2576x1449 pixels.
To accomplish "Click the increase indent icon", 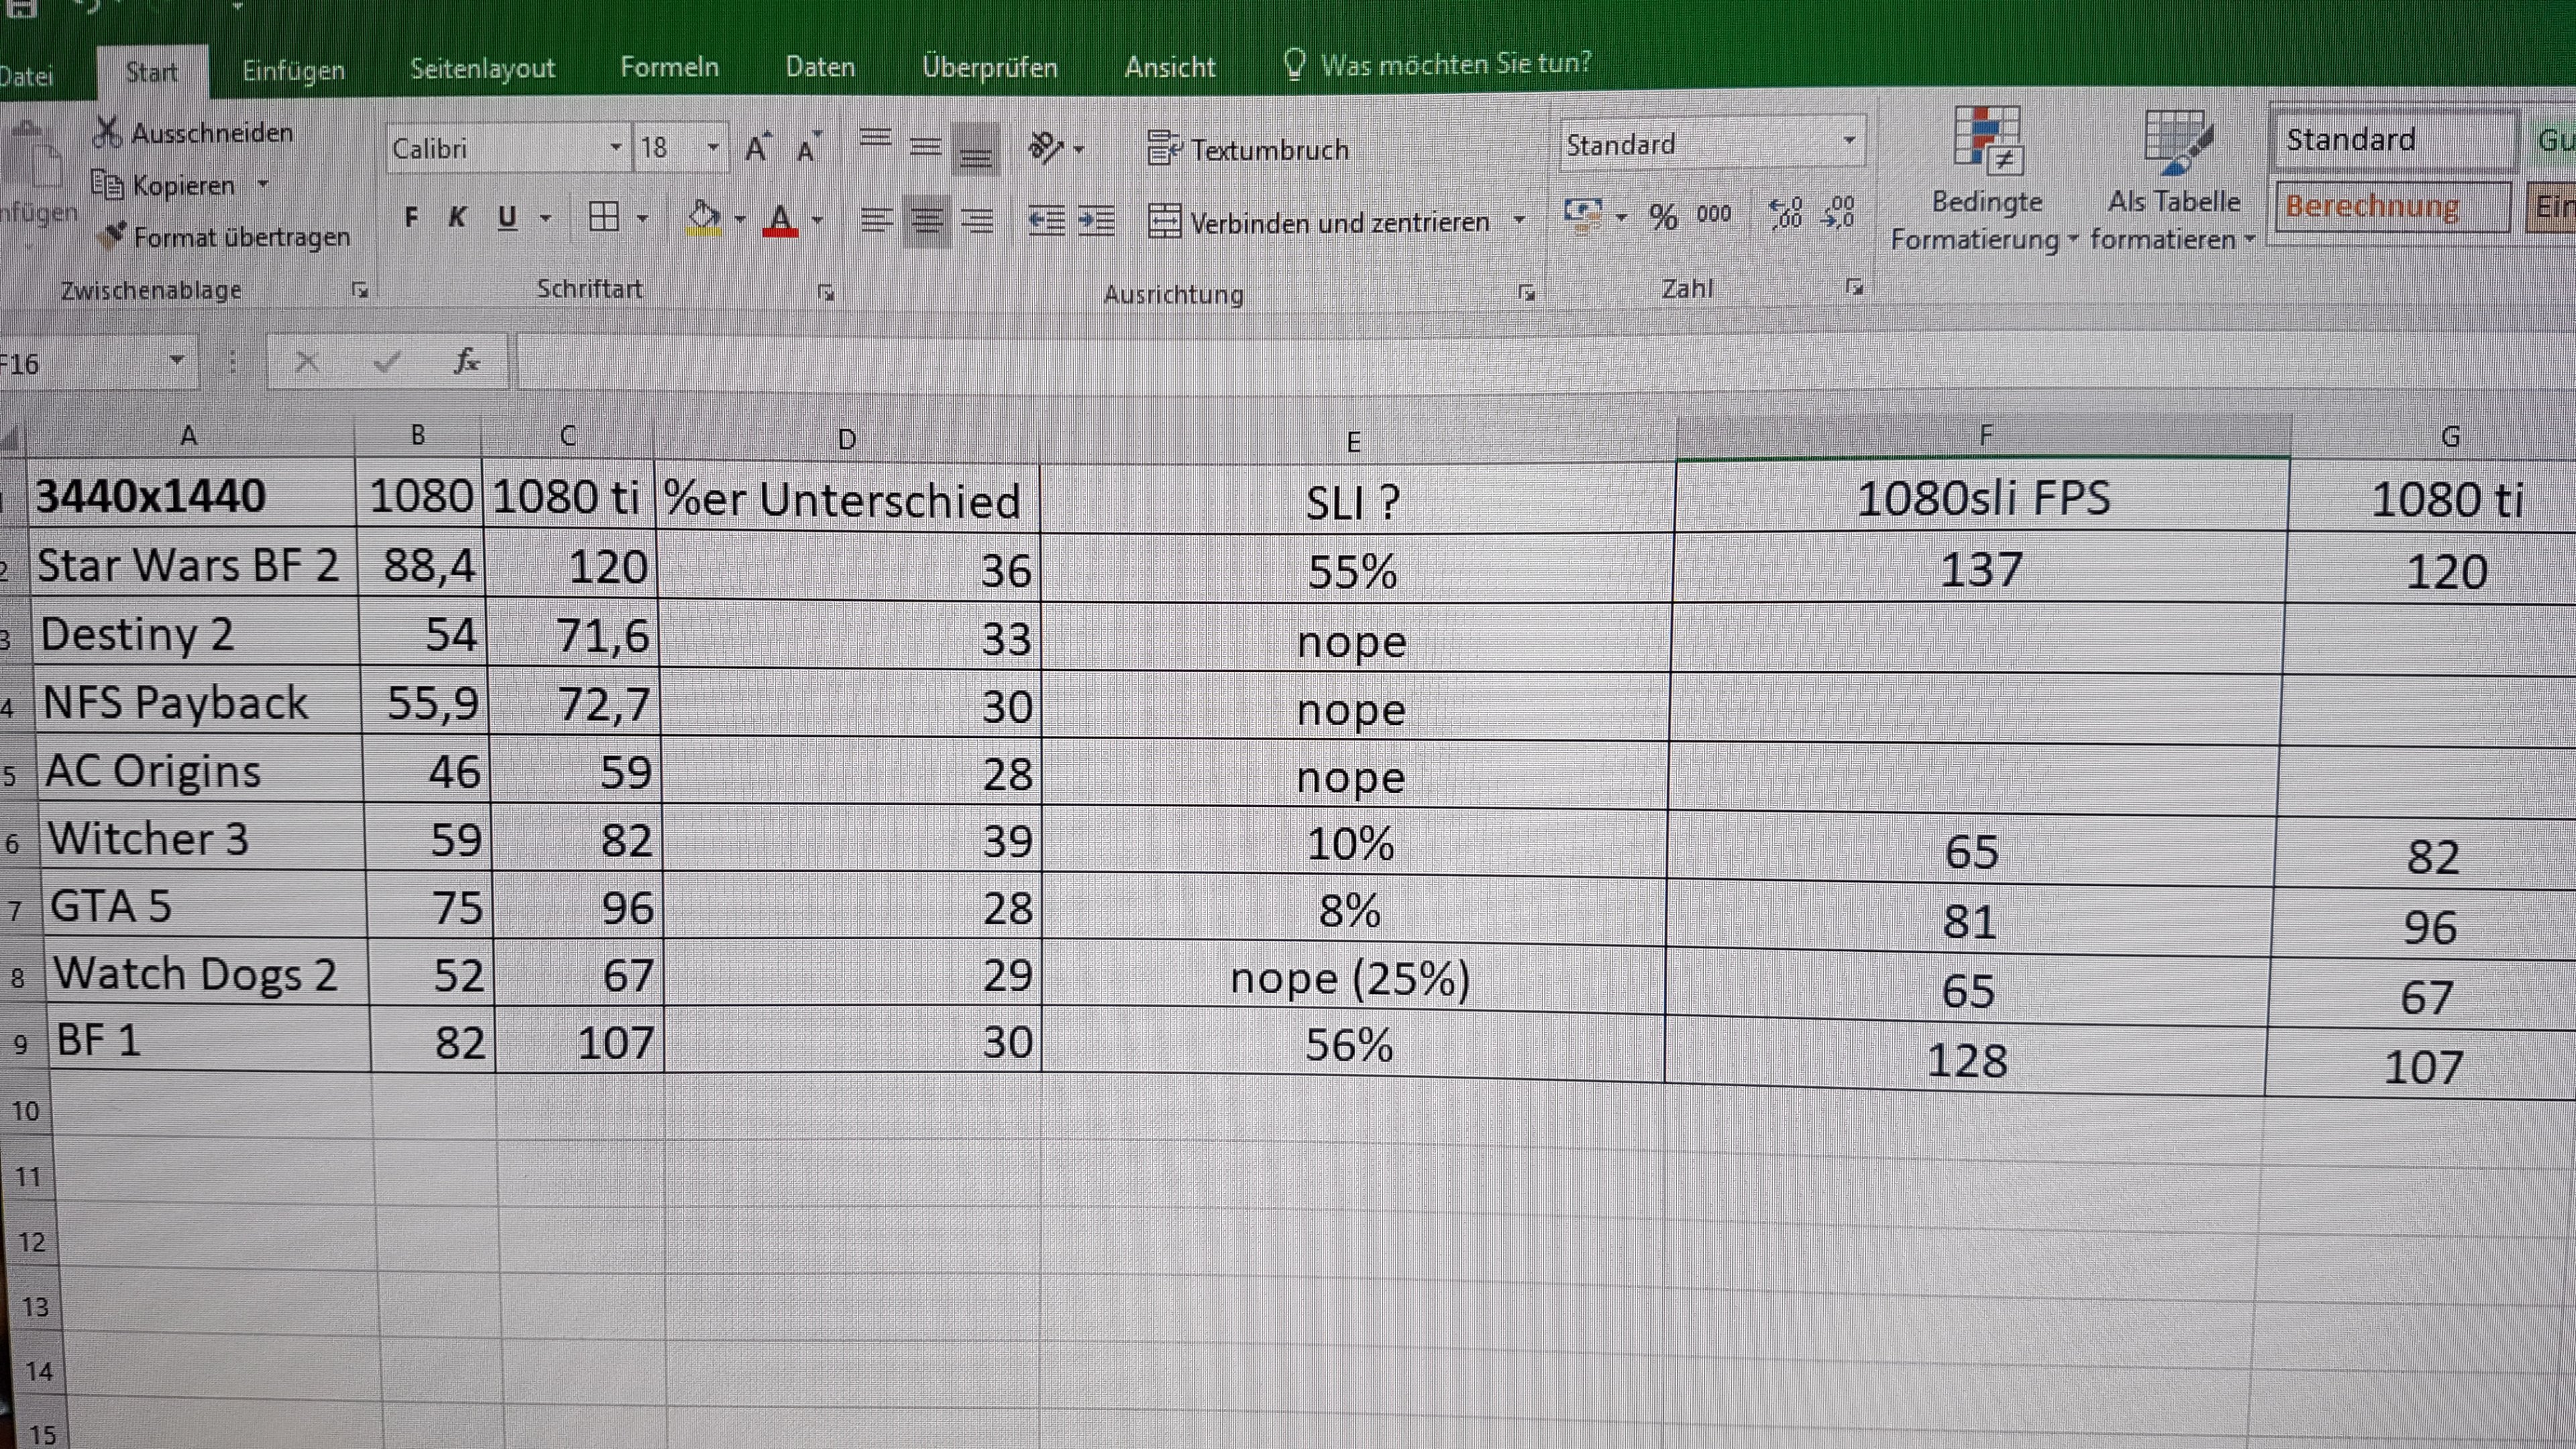I will pyautogui.click(x=1096, y=220).
